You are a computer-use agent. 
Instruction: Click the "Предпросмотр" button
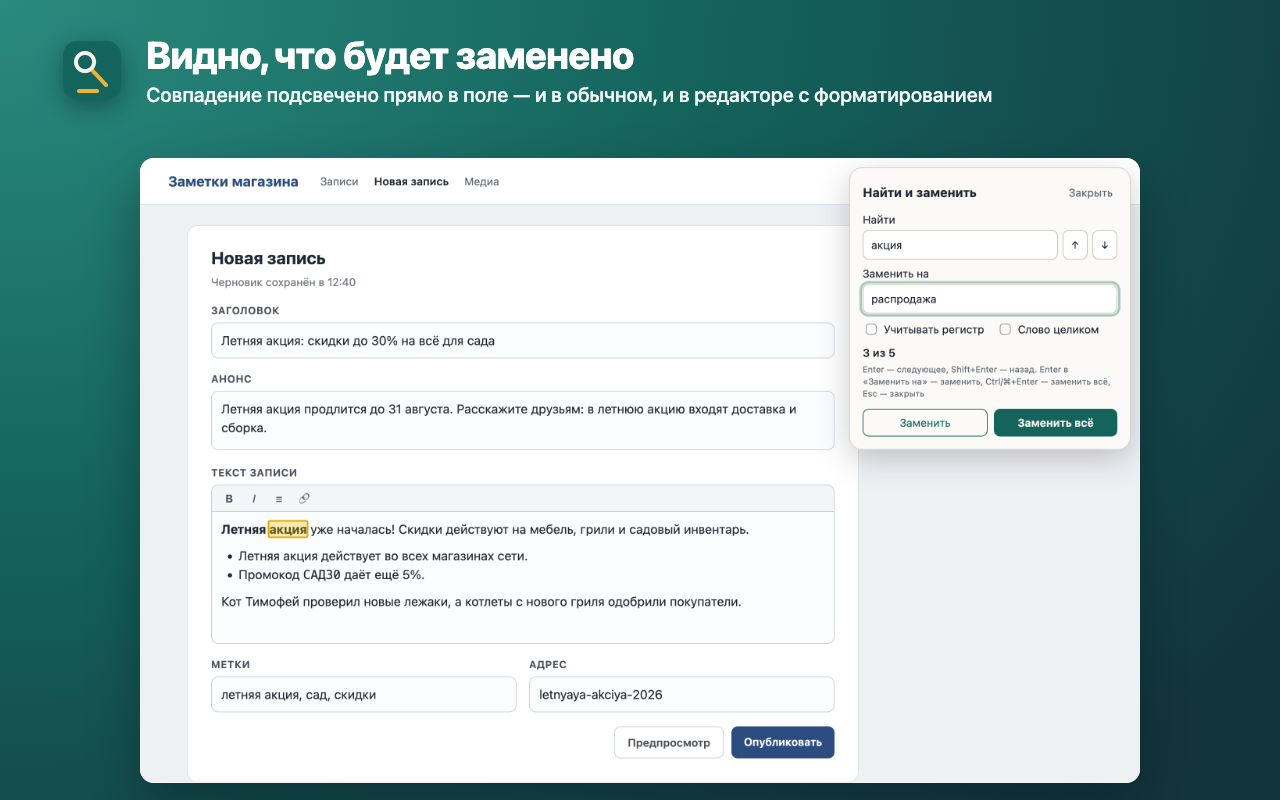click(x=668, y=743)
